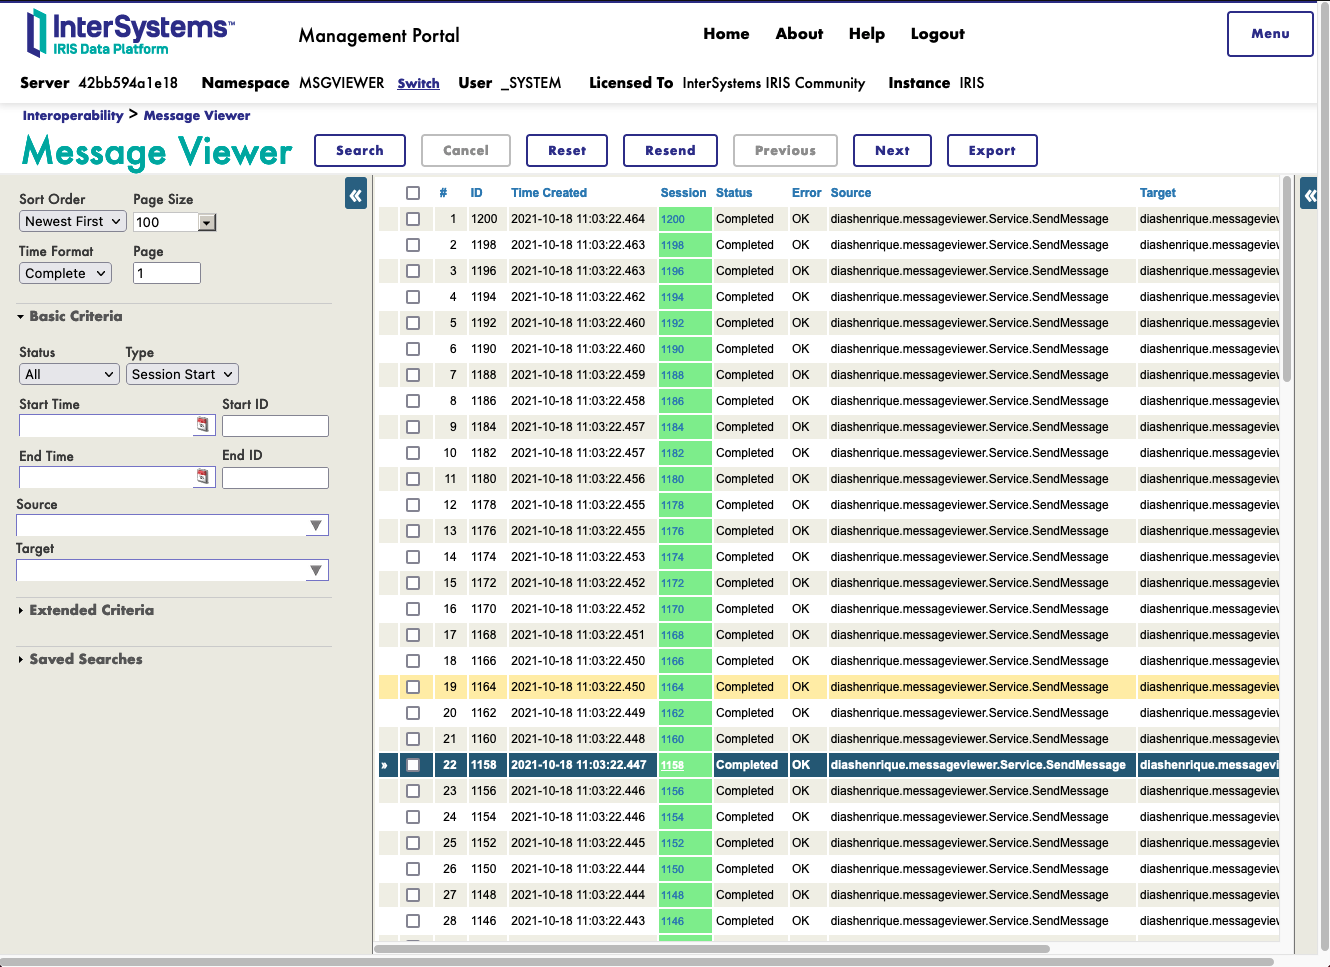Open the Source field dropdown arrow

[316, 526]
